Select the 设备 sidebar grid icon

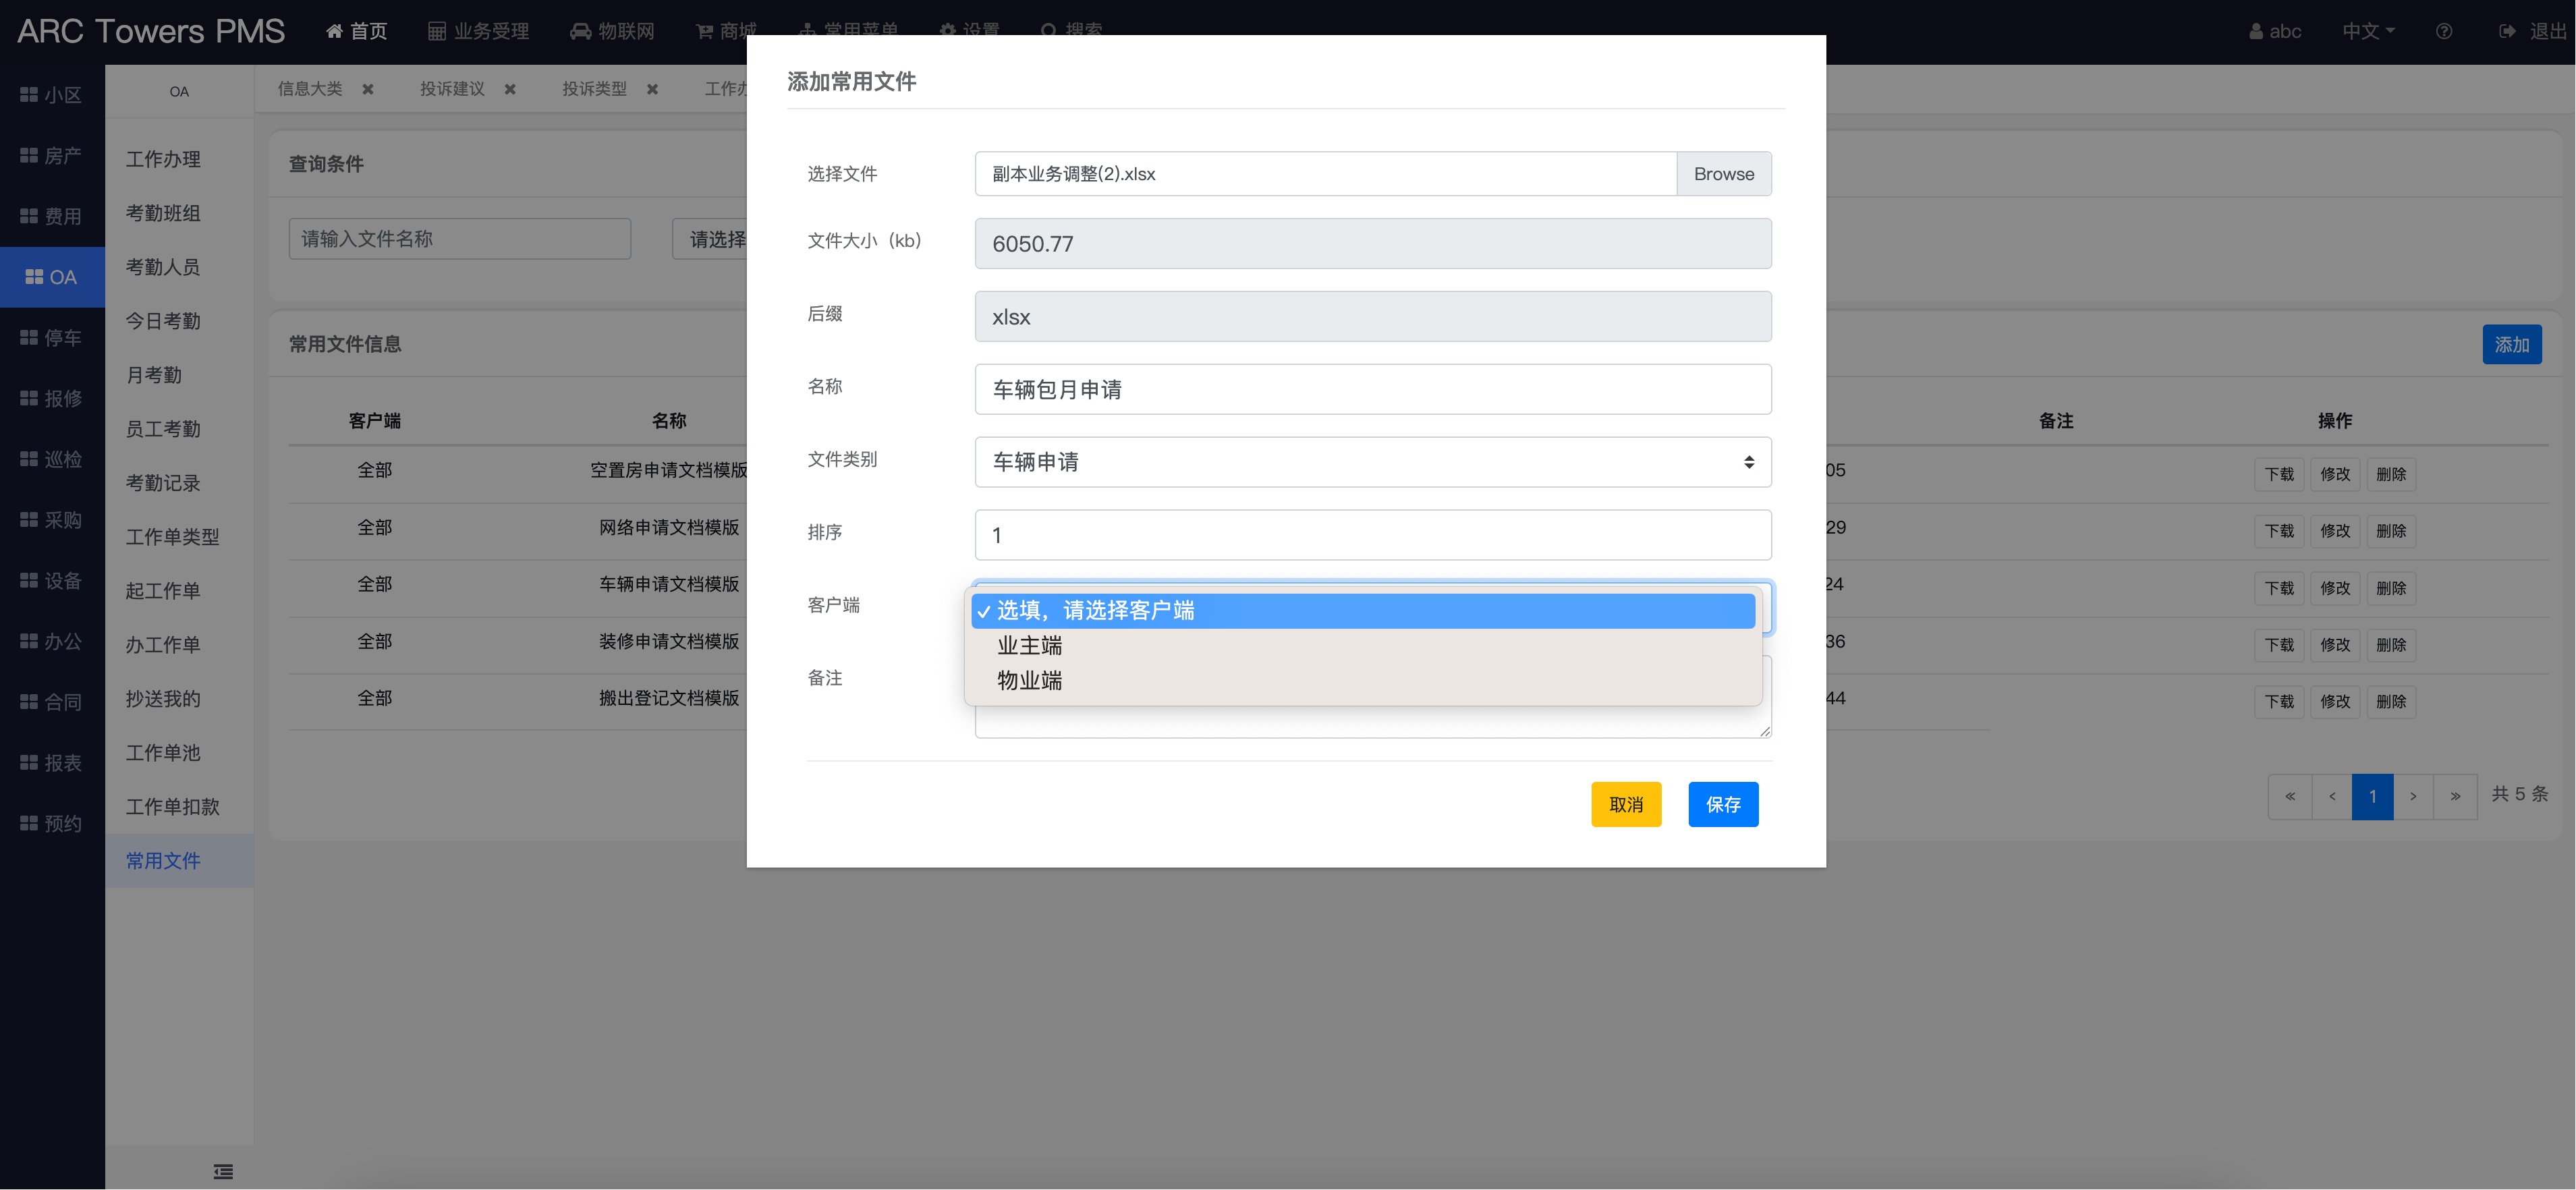(x=29, y=581)
